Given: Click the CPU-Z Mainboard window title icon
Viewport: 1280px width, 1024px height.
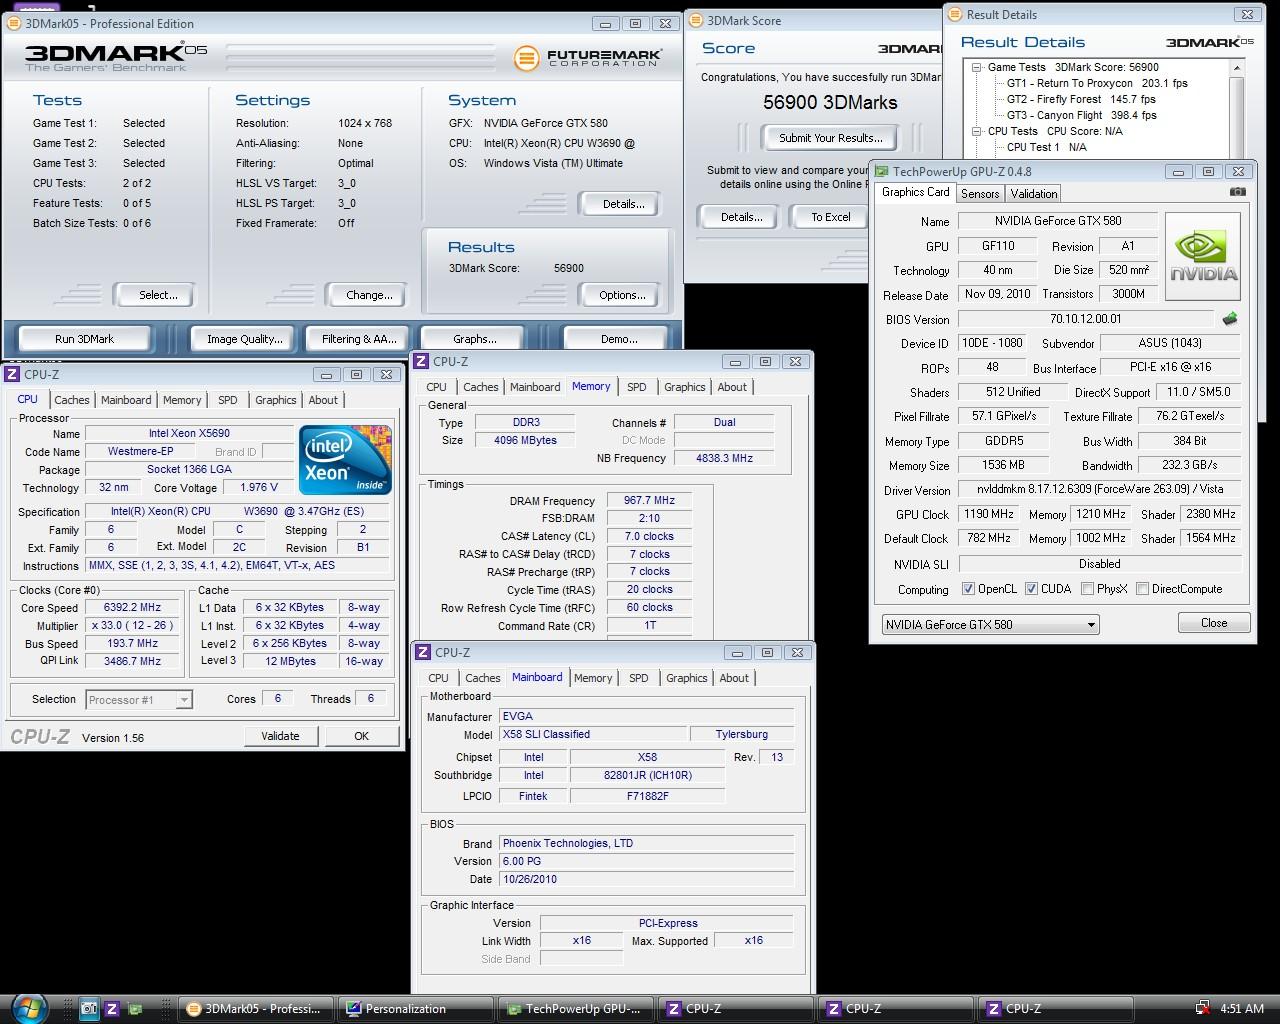Looking at the screenshot, I should (424, 653).
